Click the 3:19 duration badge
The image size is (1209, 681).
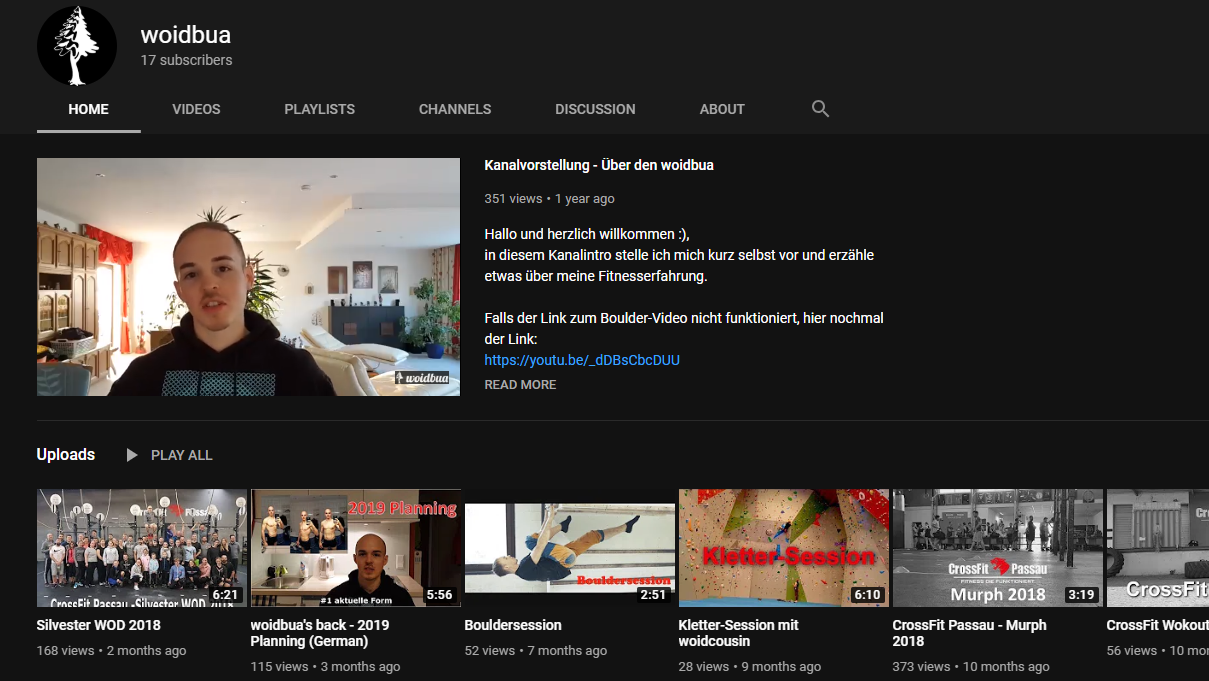point(1082,595)
